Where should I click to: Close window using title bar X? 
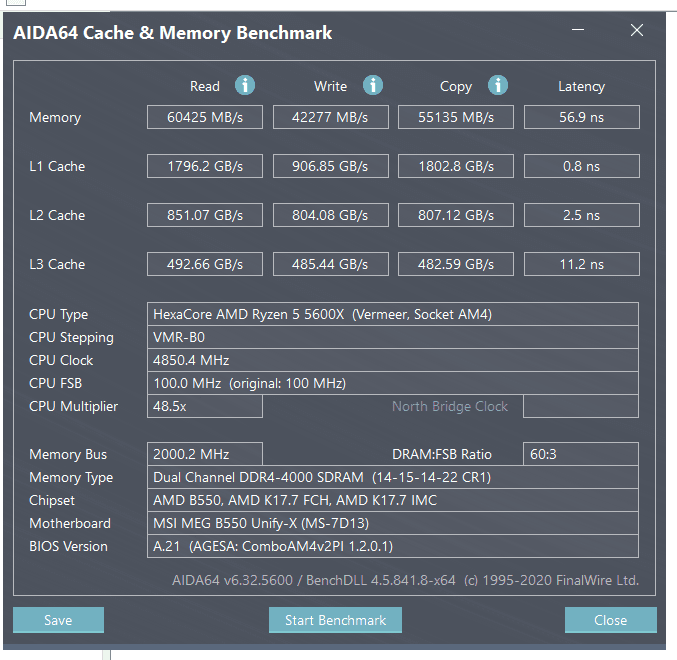click(637, 31)
